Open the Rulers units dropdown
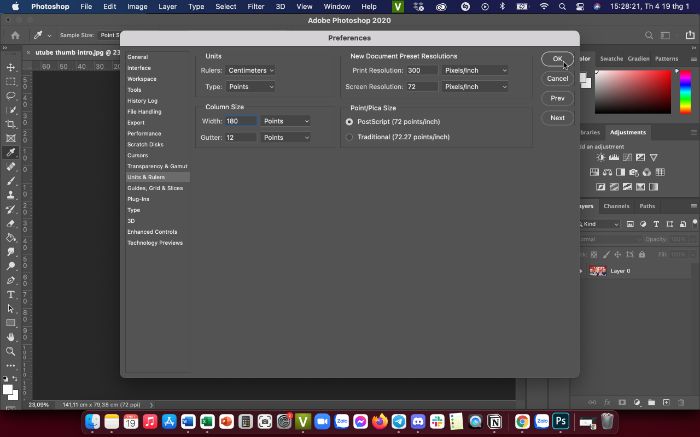This screenshot has height=437, width=700. (x=250, y=71)
